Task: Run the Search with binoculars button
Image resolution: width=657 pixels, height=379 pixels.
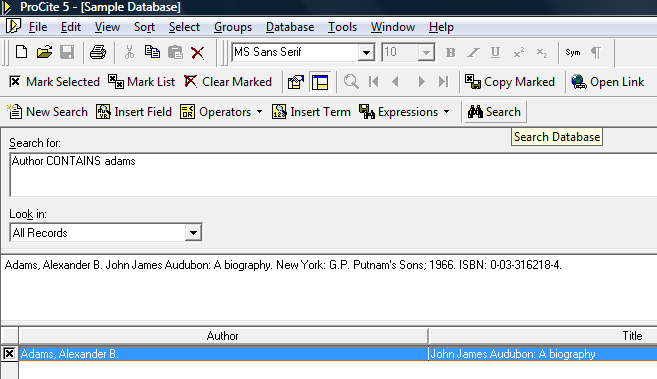Action: (494, 112)
